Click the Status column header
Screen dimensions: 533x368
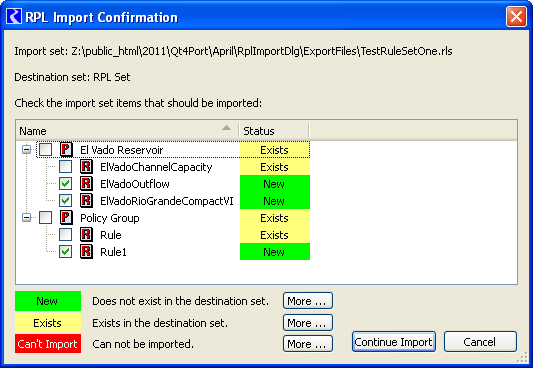pos(274,131)
